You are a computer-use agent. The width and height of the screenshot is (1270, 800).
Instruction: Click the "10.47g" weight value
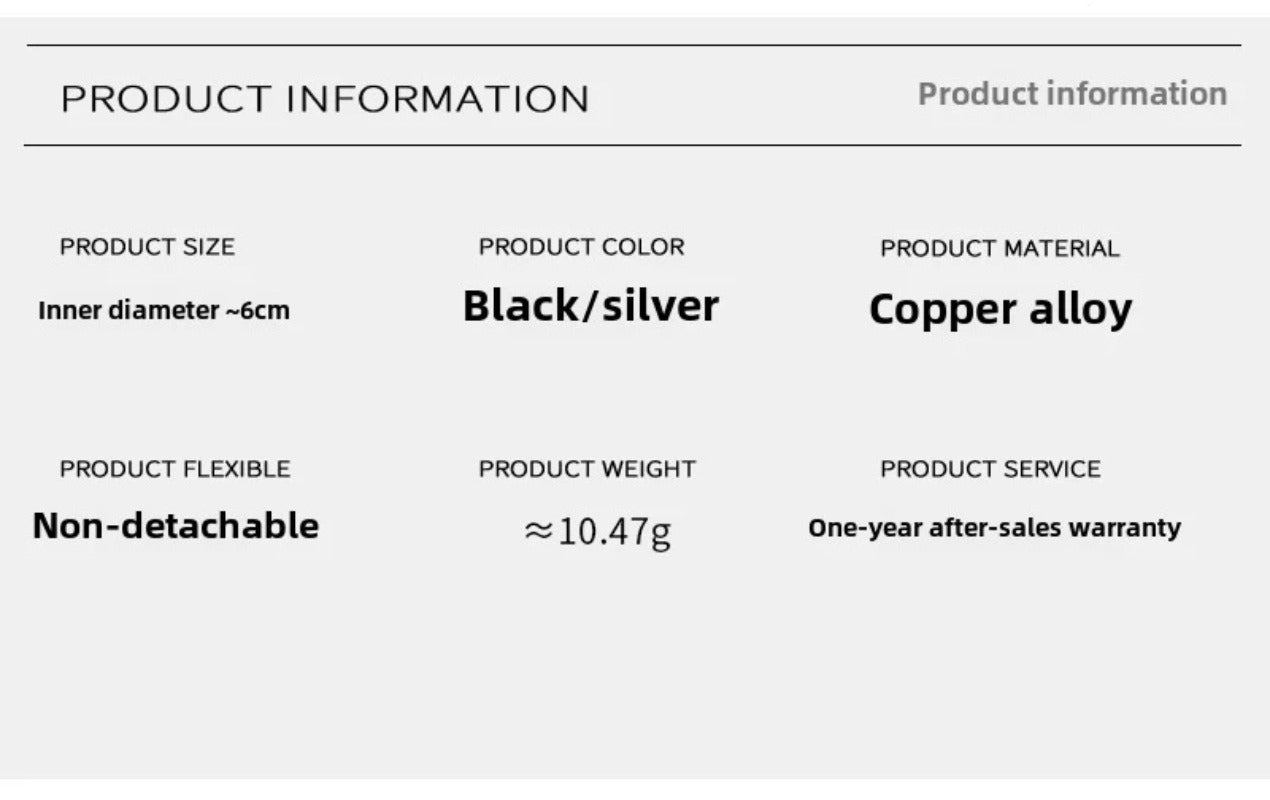coord(615,531)
